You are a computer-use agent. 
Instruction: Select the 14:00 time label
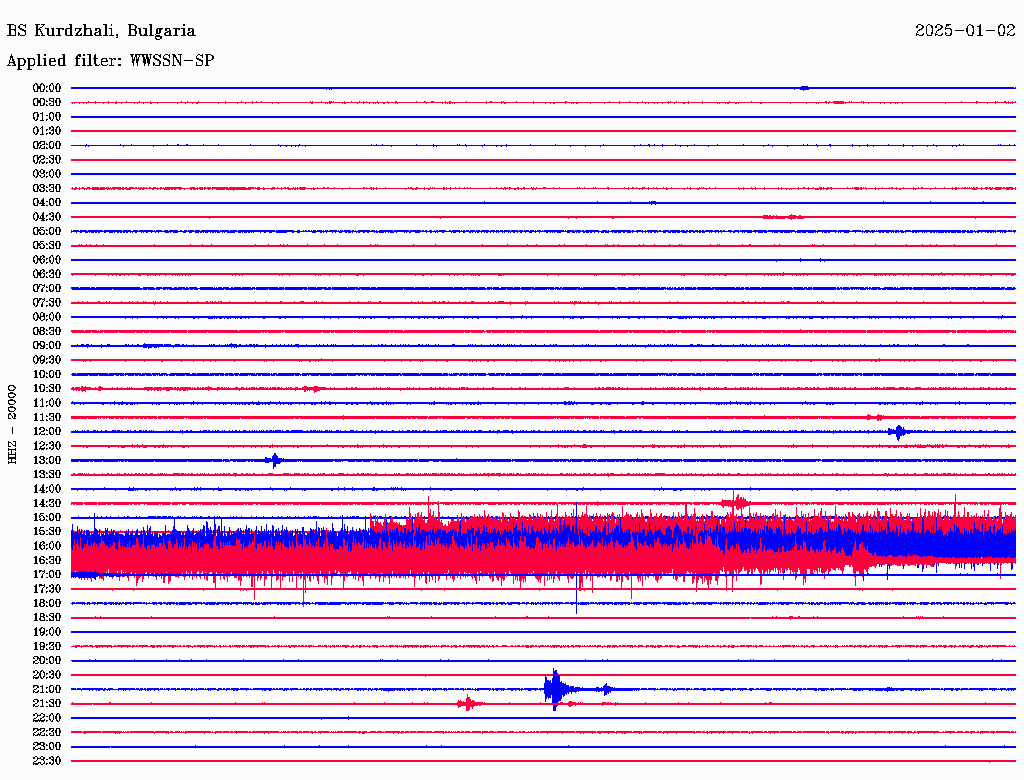click(47, 489)
